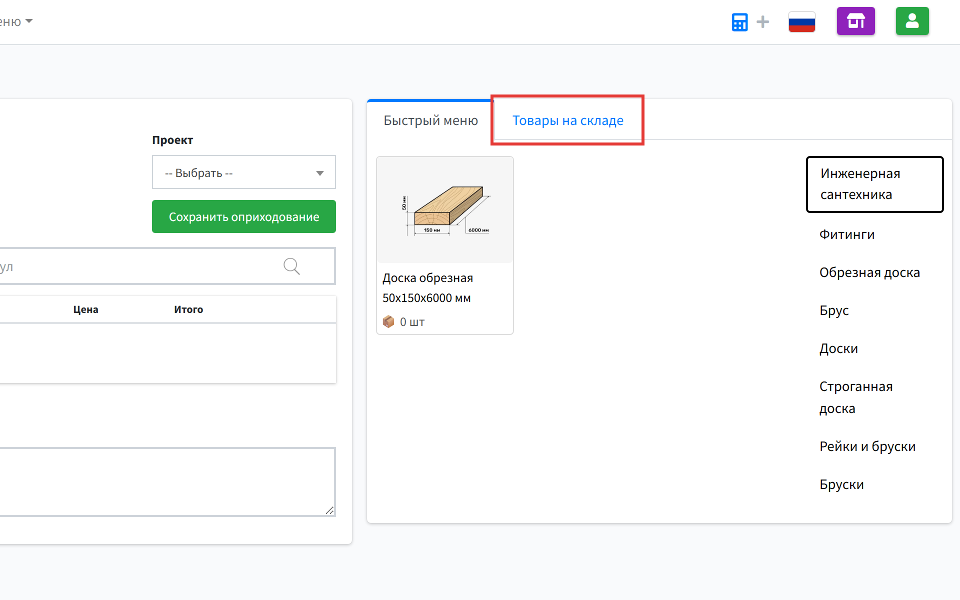Select Обрезная доска category
Screen dimensions: 960x600
coord(869,272)
